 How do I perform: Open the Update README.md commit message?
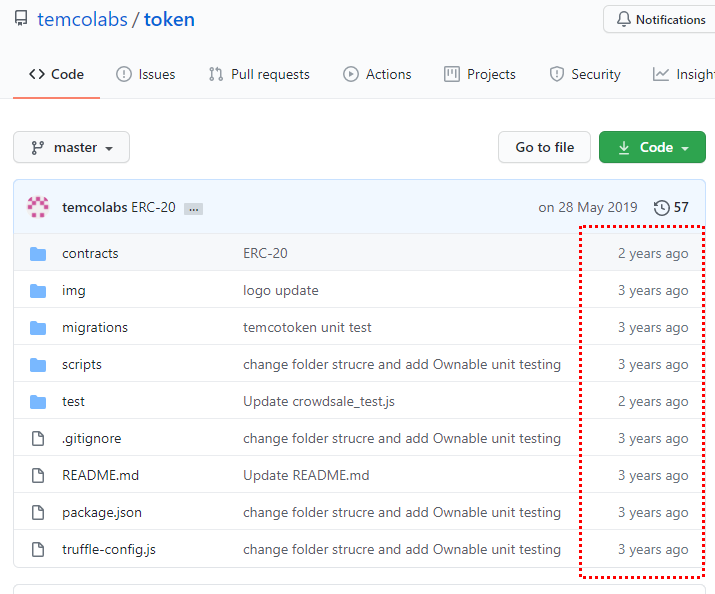[x=306, y=475]
